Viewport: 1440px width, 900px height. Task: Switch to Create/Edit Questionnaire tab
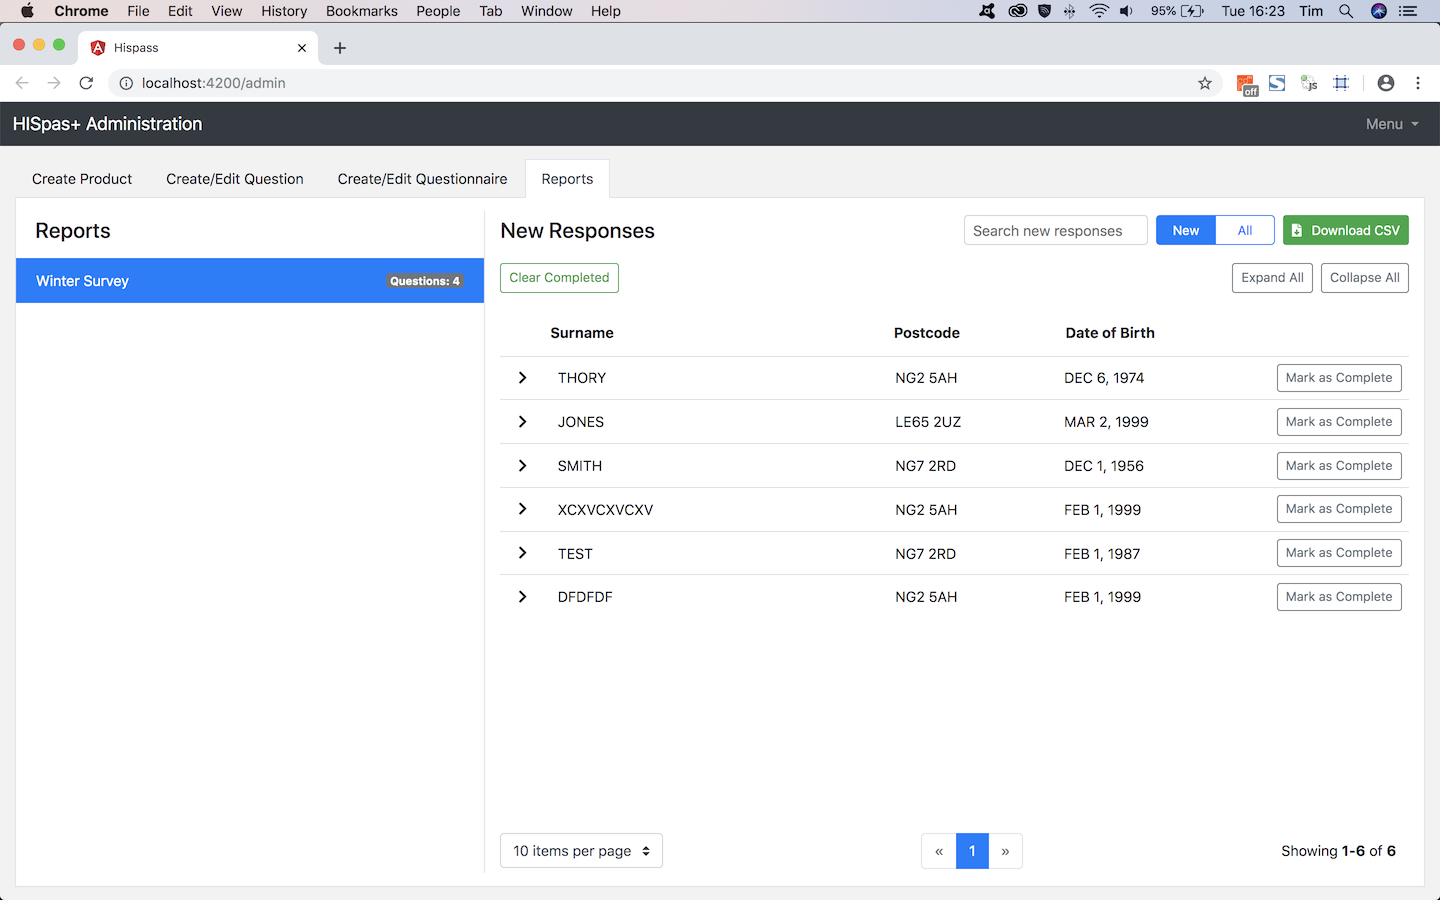click(x=422, y=179)
